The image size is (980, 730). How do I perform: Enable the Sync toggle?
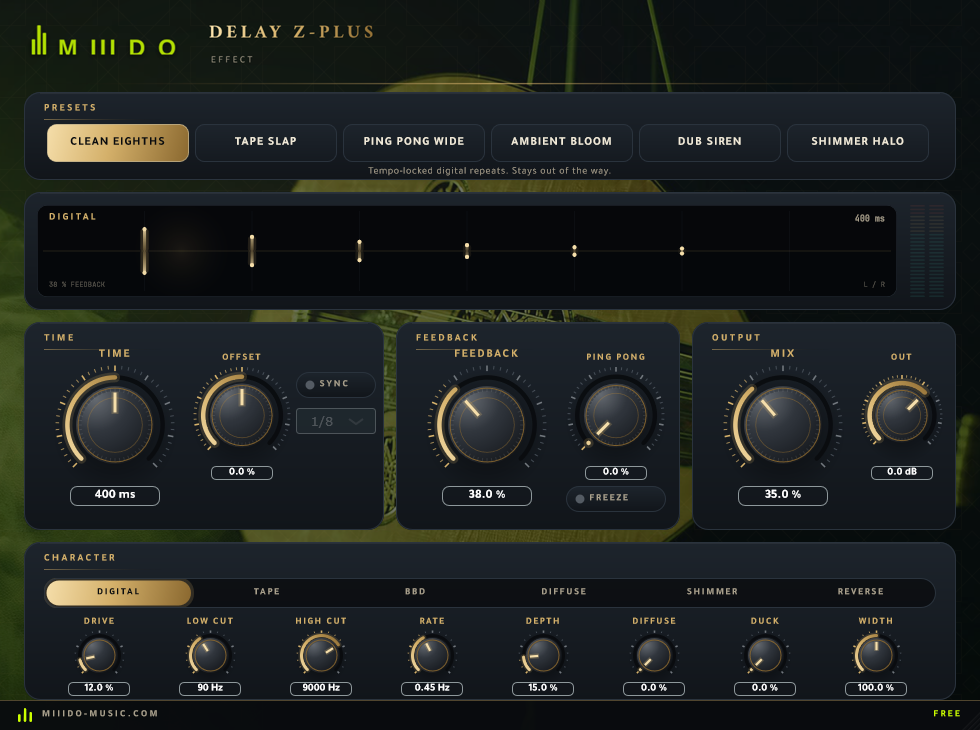click(x=336, y=384)
